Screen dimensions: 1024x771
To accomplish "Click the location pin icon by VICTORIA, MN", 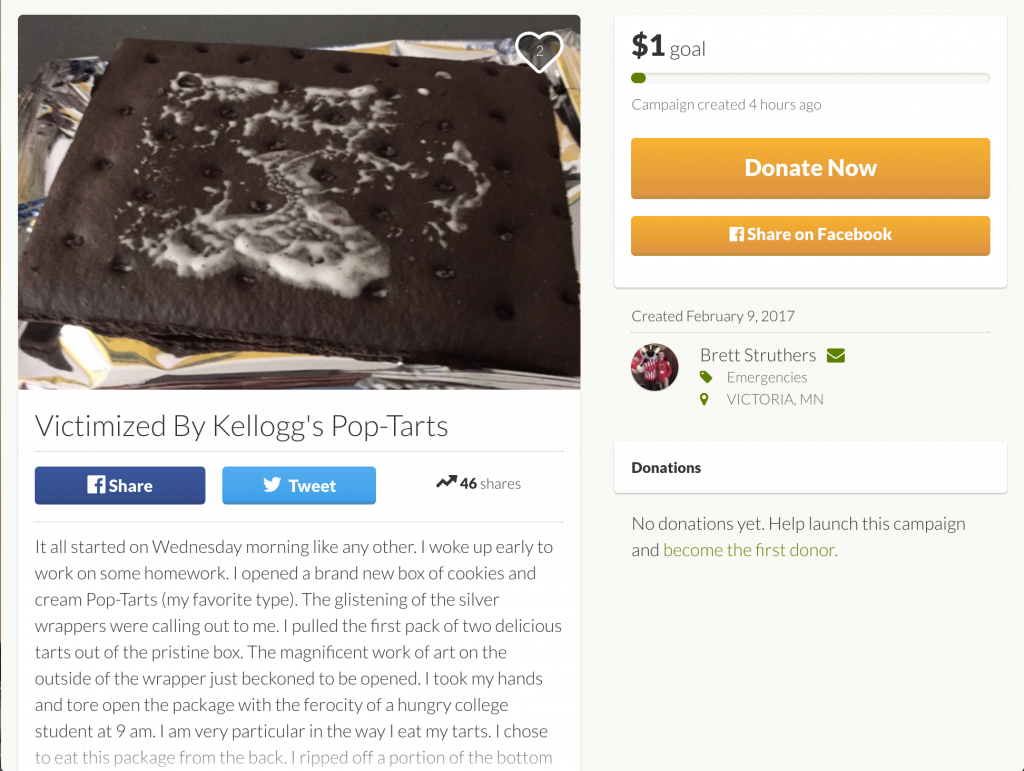I will (x=705, y=399).
